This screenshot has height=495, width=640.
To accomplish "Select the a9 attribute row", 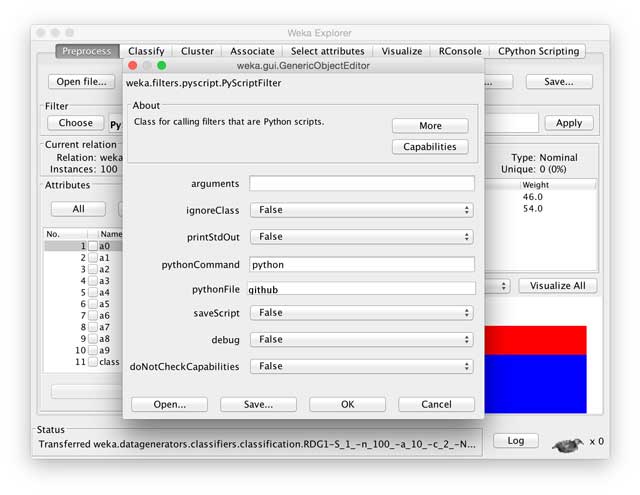I will [83, 351].
